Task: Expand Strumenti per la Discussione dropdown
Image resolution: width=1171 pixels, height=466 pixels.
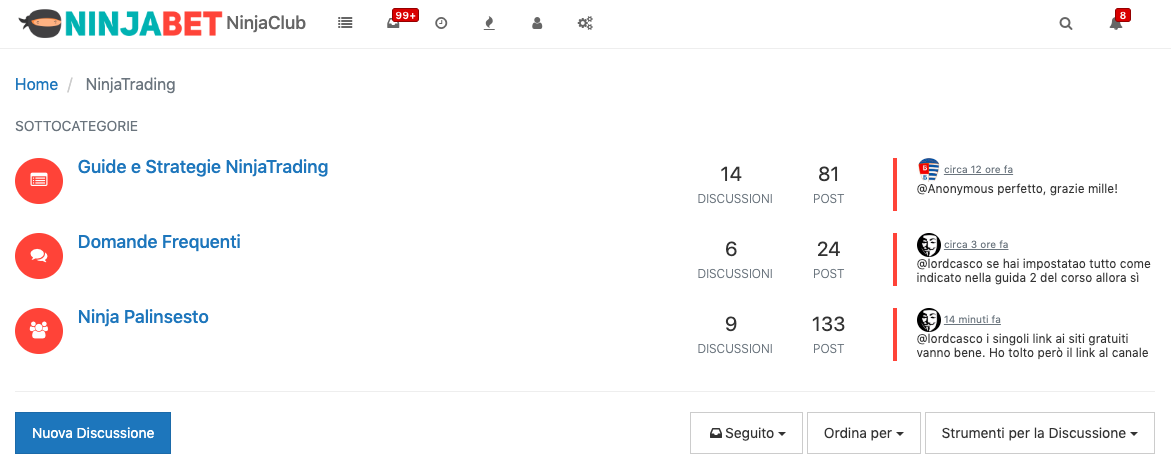Action: pos(1040,433)
